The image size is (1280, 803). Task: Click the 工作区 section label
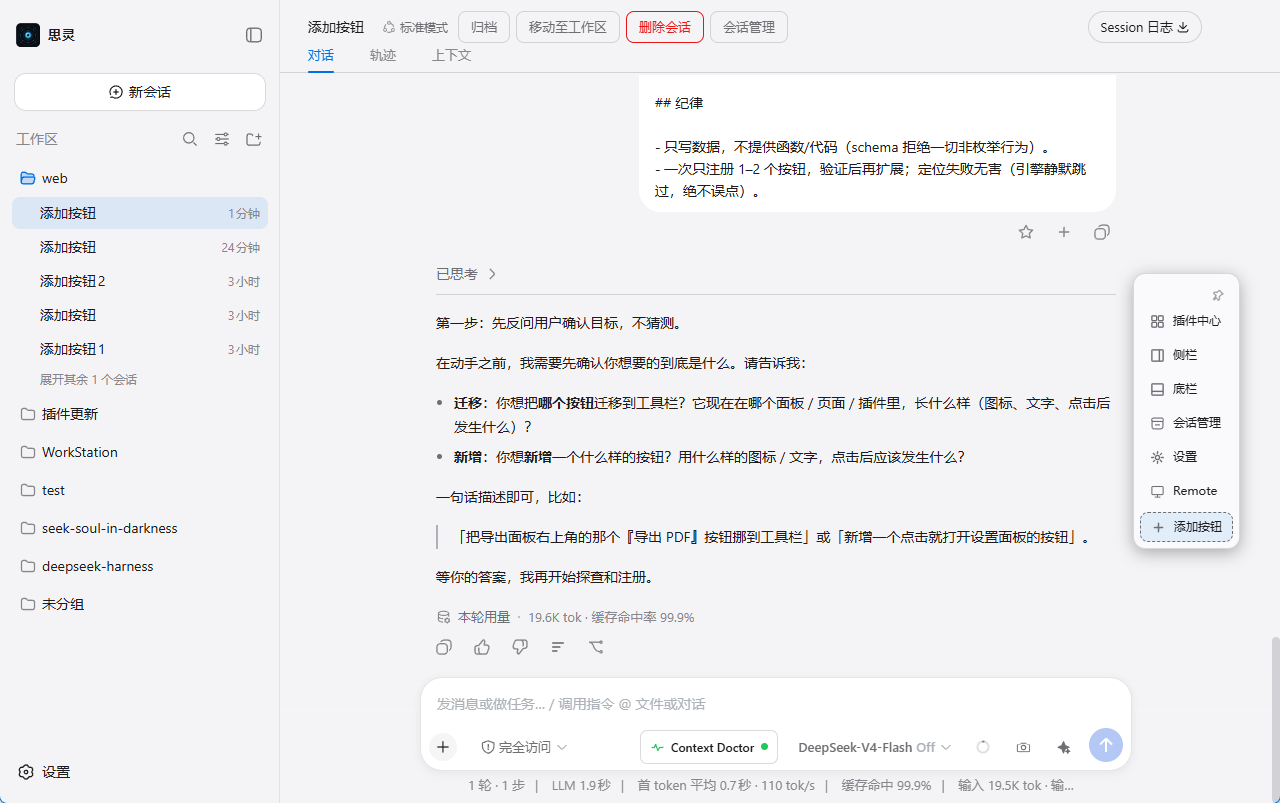click(x=37, y=139)
